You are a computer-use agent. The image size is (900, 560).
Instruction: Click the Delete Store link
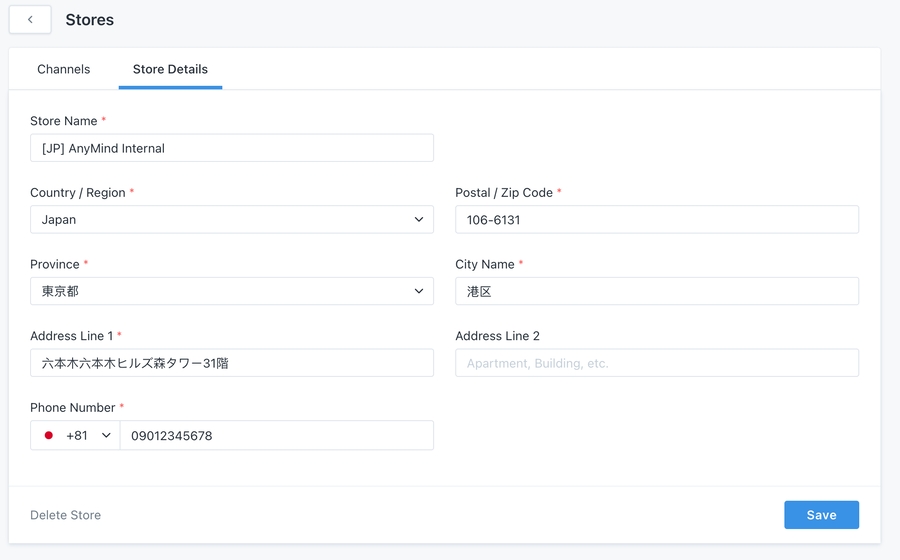(x=65, y=515)
